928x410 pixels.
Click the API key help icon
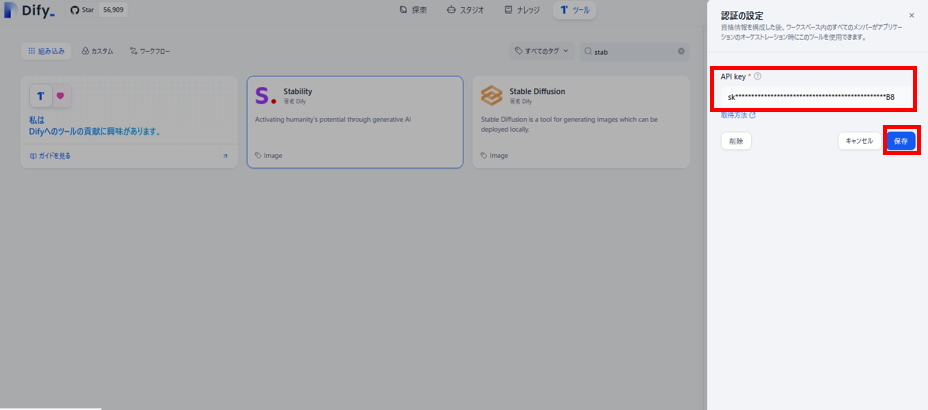[758, 76]
